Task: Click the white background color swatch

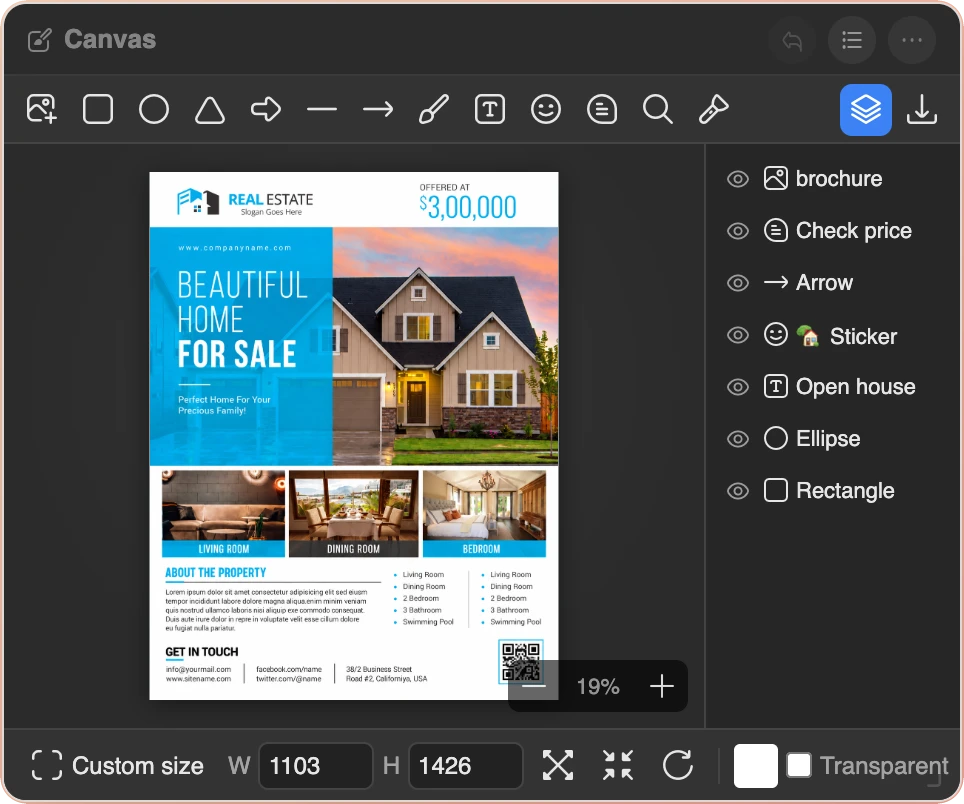Action: [x=756, y=765]
